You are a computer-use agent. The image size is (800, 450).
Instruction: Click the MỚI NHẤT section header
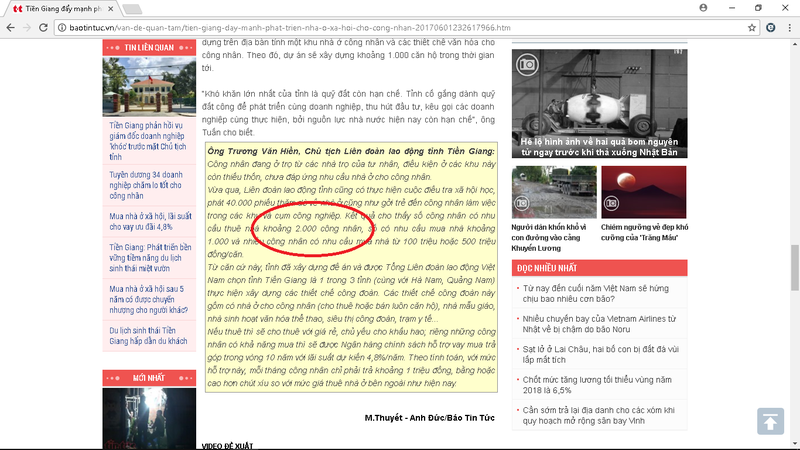coord(149,378)
